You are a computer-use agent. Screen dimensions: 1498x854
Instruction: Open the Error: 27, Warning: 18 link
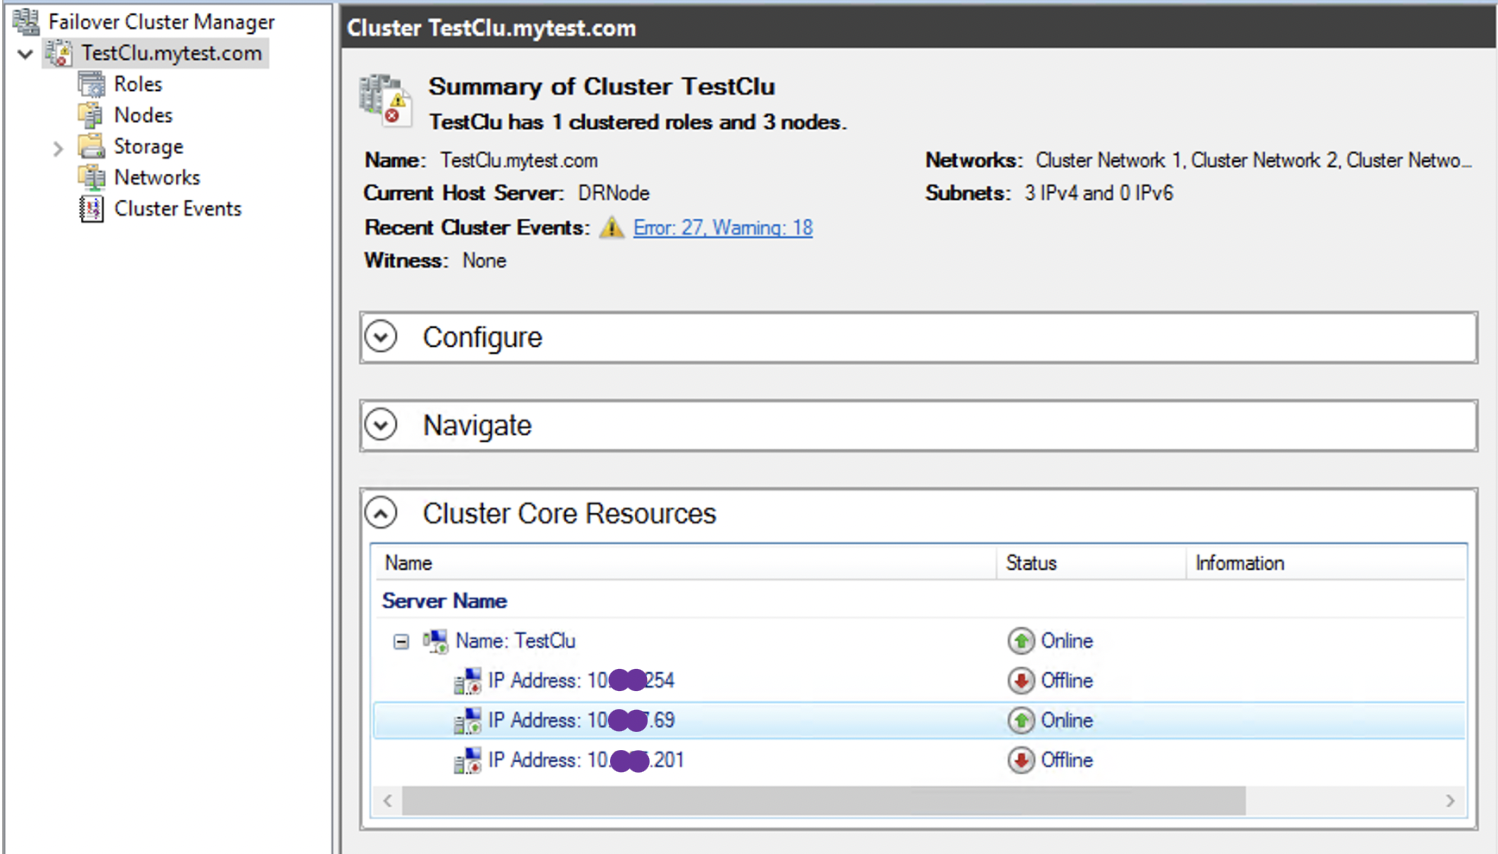tap(723, 227)
